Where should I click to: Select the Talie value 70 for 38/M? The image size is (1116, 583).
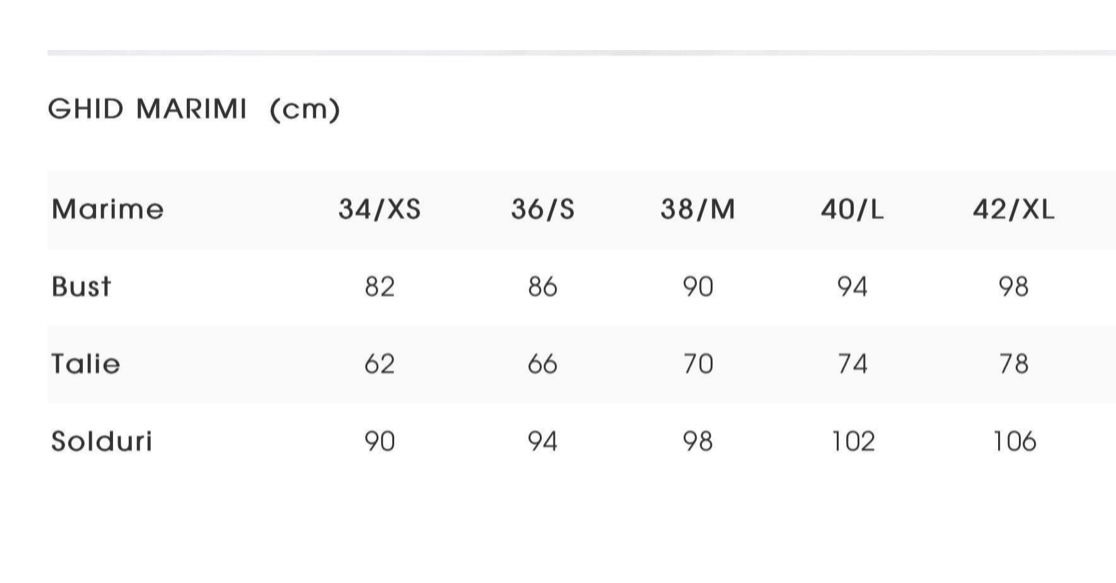[698, 364]
